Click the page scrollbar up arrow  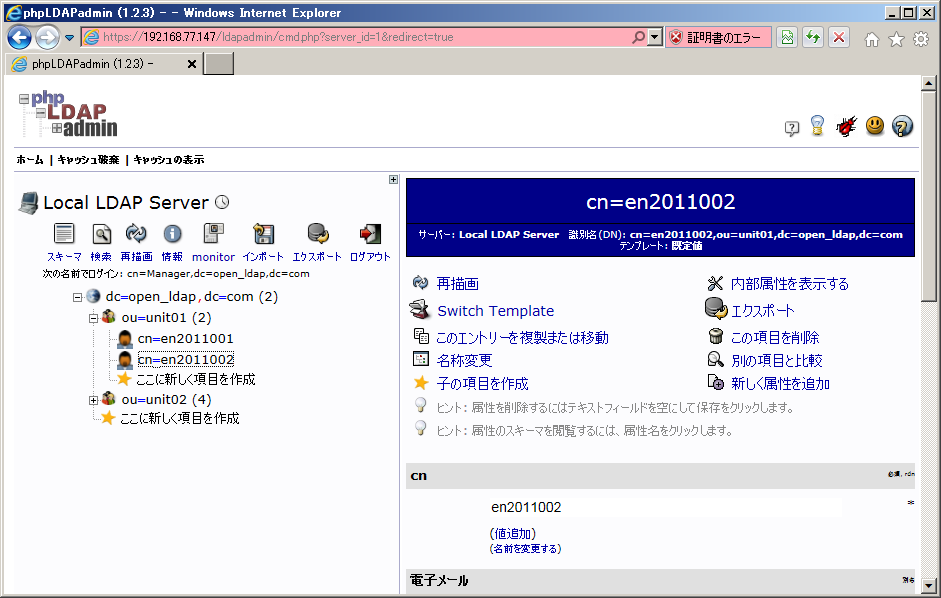[x=928, y=83]
